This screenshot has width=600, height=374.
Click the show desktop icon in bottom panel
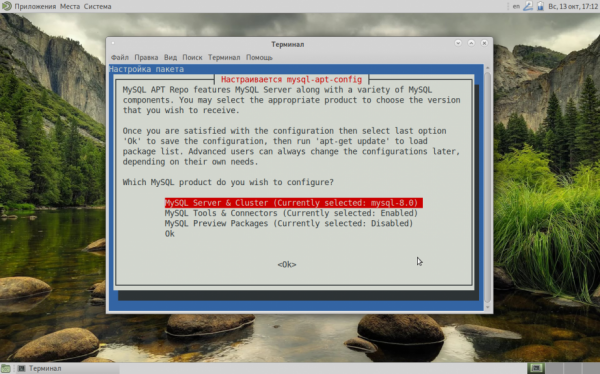(6, 368)
